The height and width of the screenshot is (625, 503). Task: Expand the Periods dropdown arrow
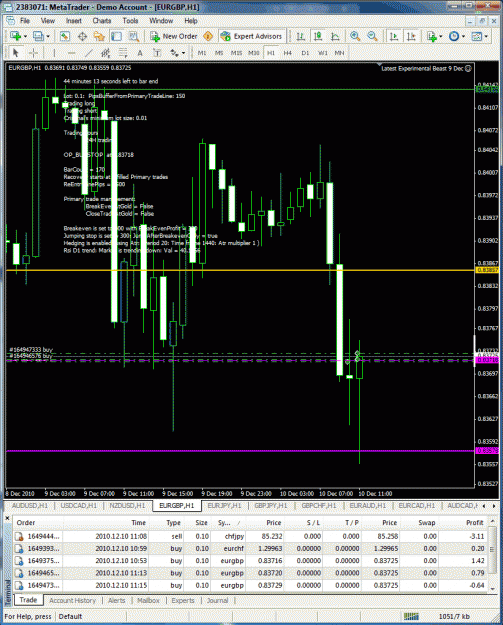(463, 36)
